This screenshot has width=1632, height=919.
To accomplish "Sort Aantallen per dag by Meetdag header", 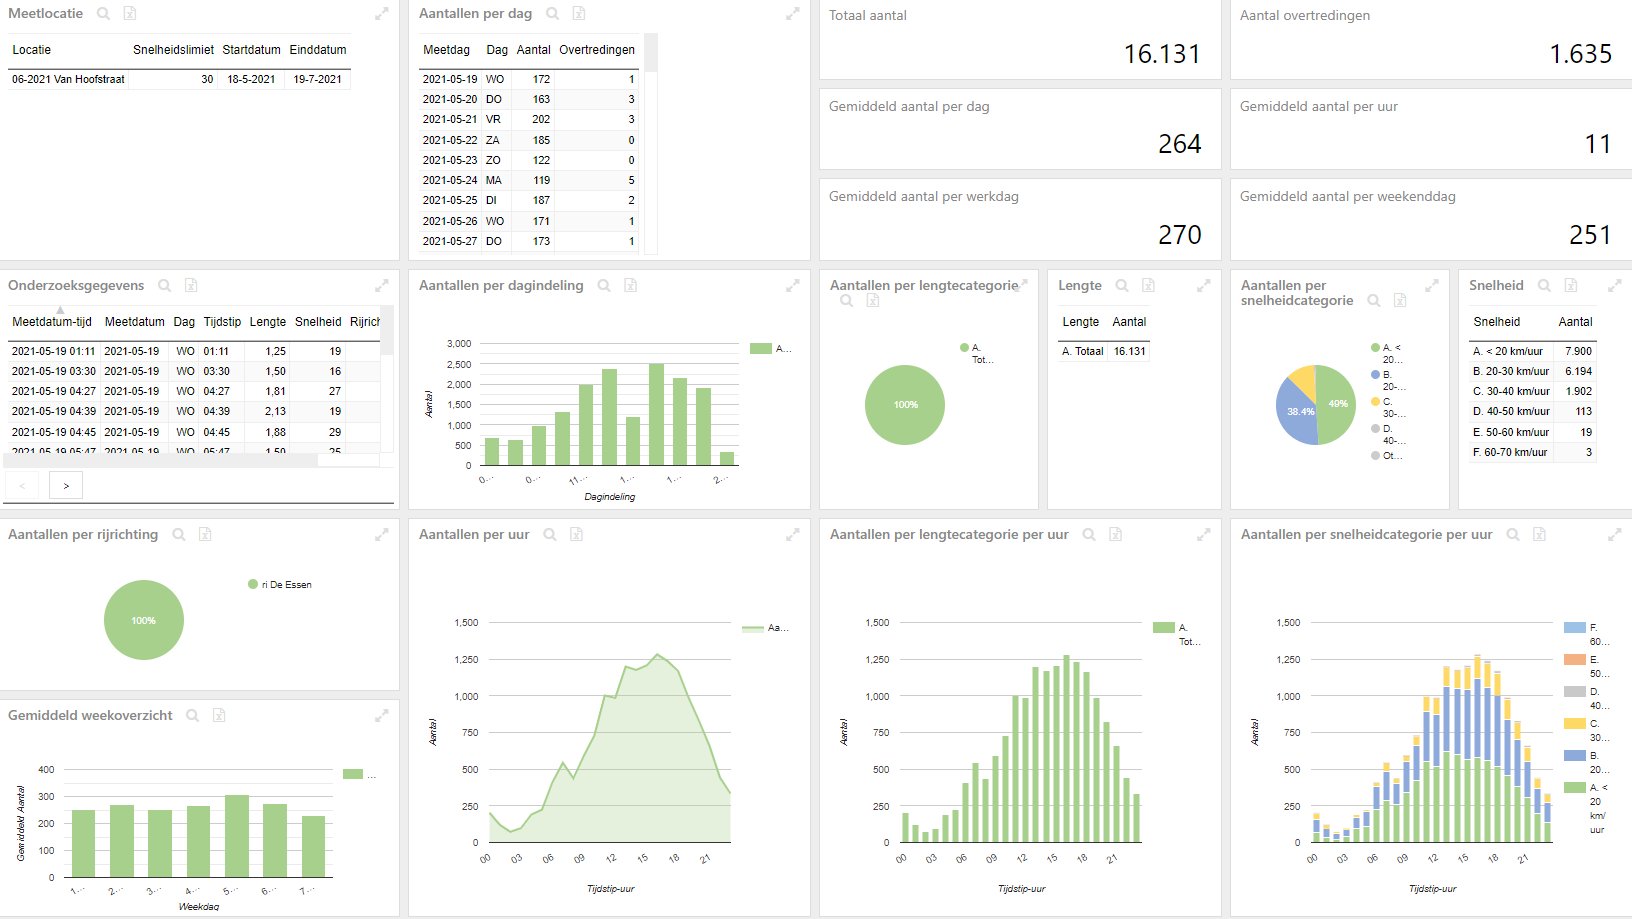I will click(x=446, y=50).
